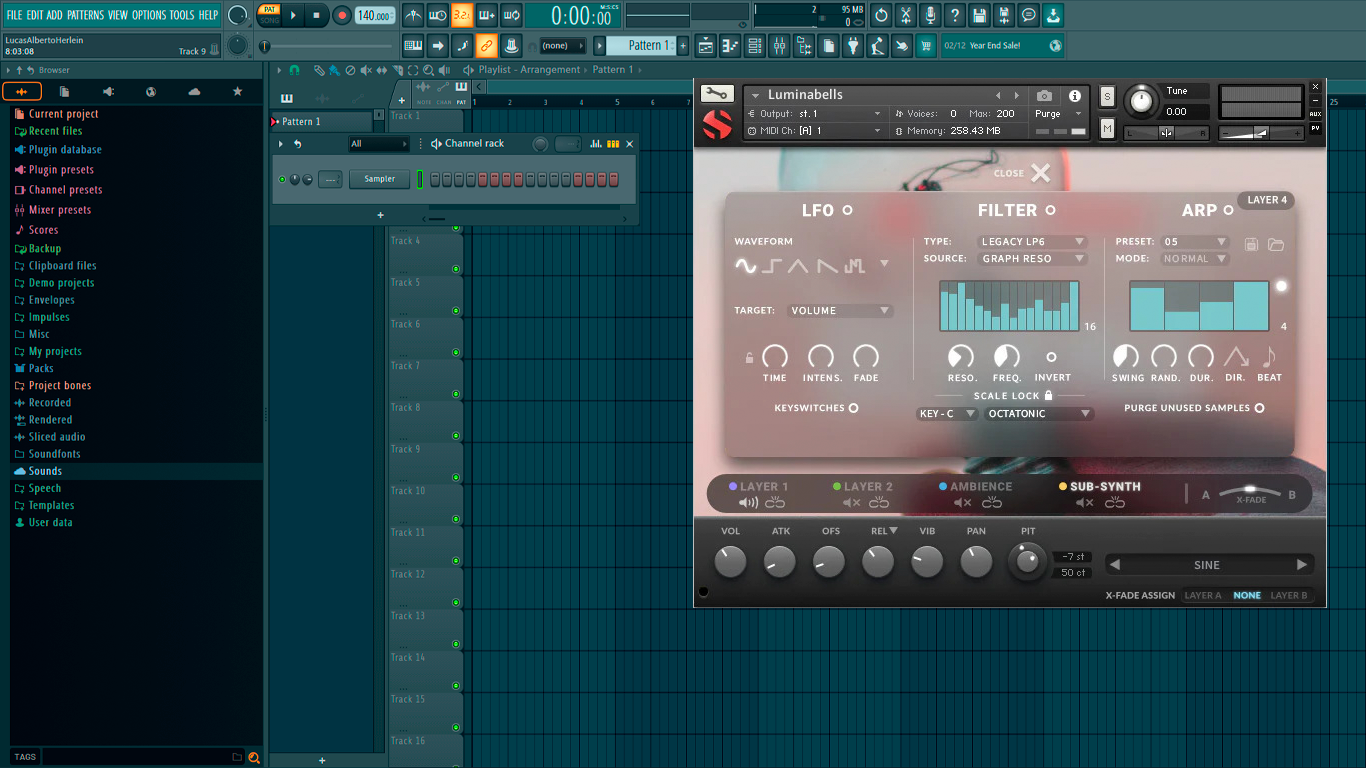The image size is (1366, 768).
Task: Open filter TYPE Legacy LP6 dropdown
Action: (1032, 242)
